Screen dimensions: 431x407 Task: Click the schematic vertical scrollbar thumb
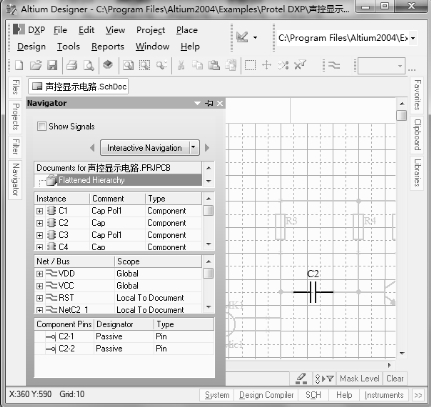coord(402,116)
